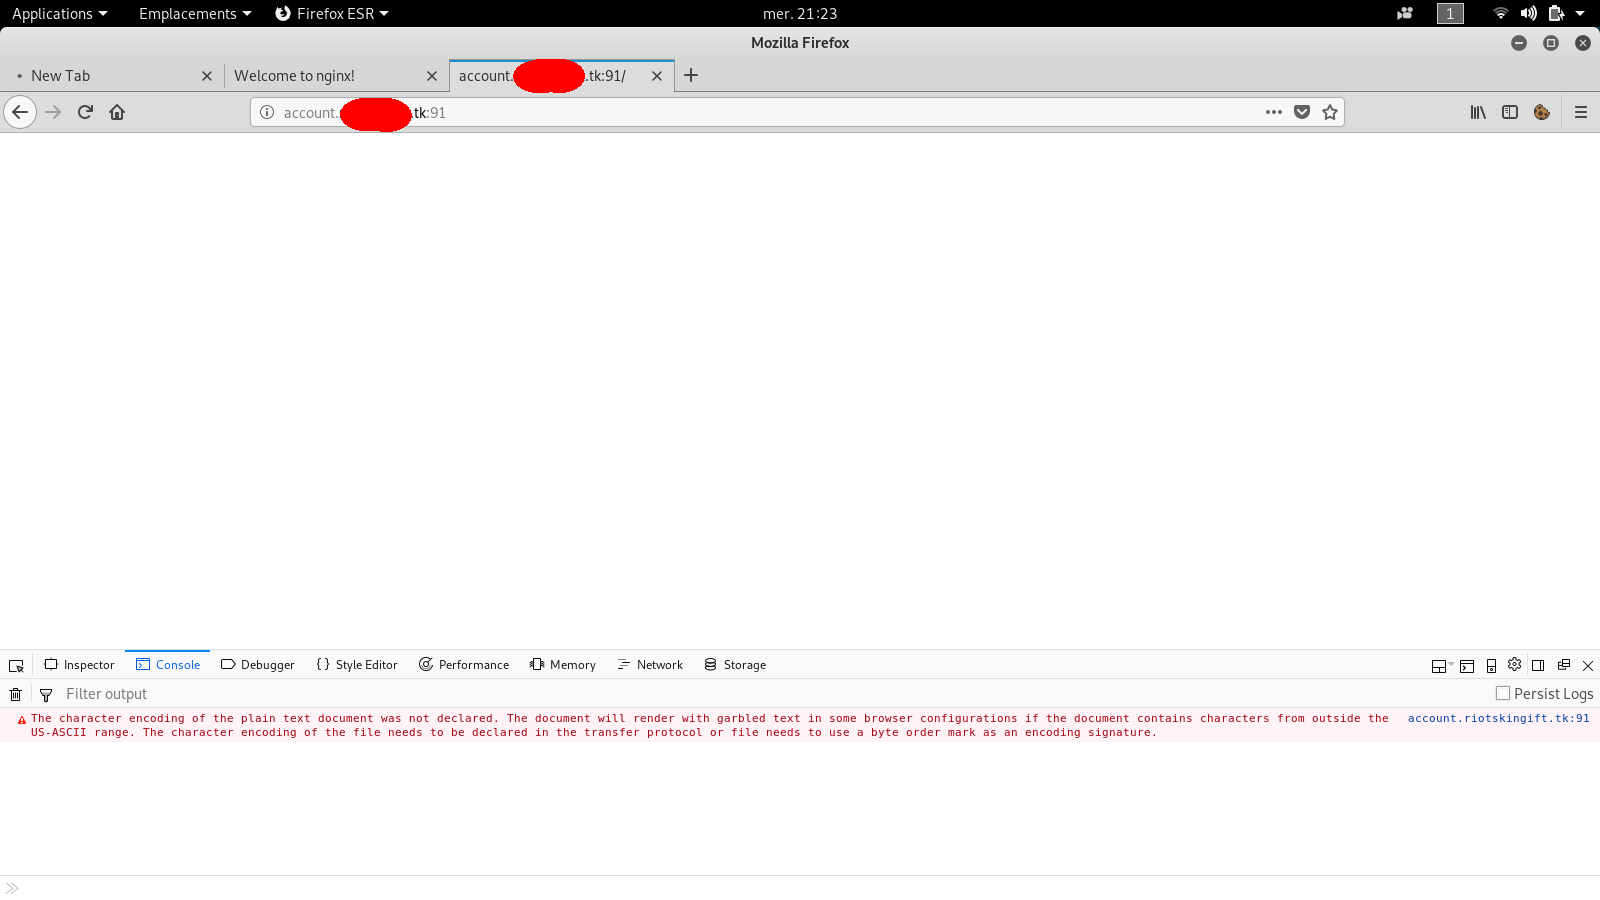Screen dimensions: 1600x900
Task: Toggle the split console view
Action: [1466, 664]
